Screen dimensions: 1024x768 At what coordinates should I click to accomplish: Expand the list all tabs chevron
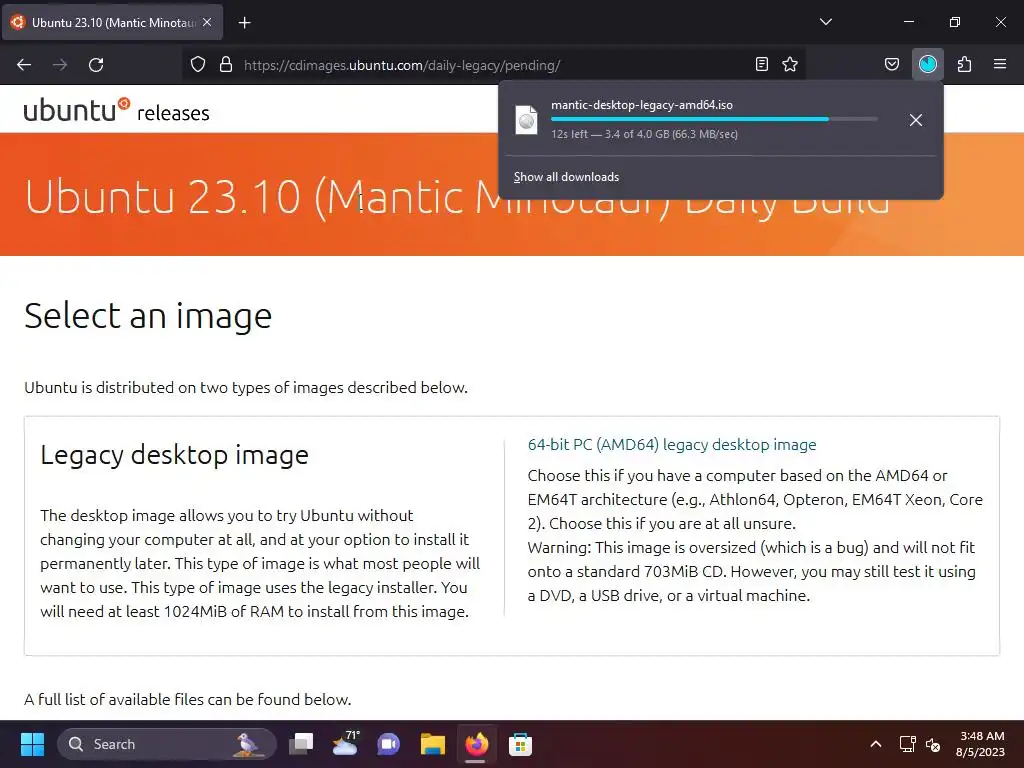[825, 22]
